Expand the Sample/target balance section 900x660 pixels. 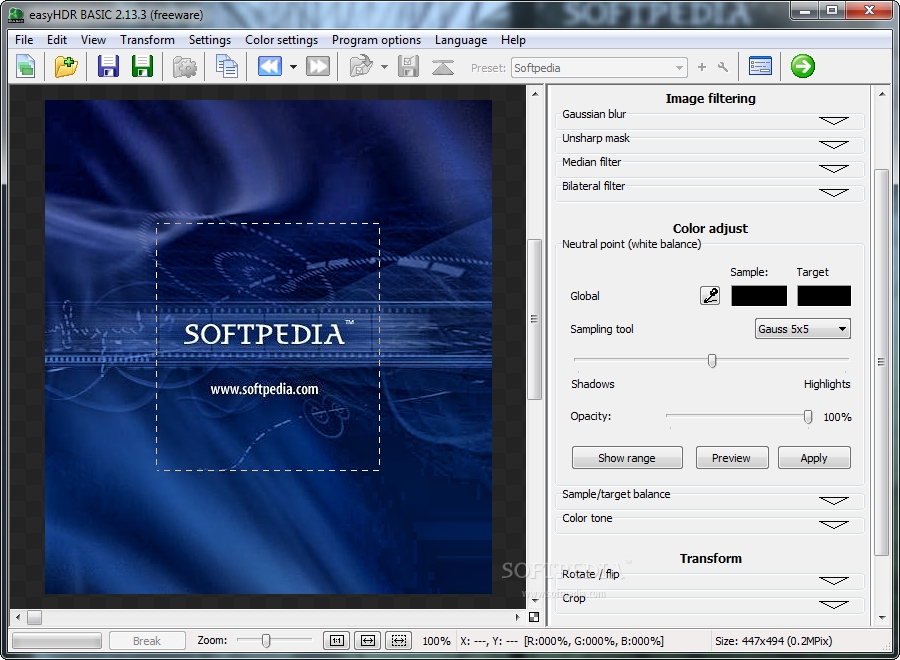[x=833, y=501]
